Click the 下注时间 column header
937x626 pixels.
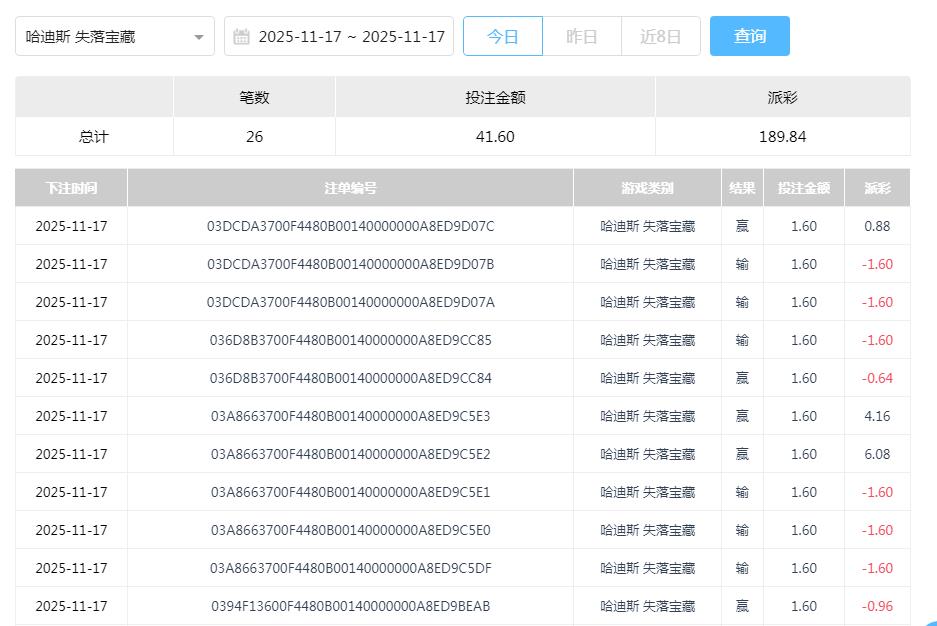[x=70, y=187]
